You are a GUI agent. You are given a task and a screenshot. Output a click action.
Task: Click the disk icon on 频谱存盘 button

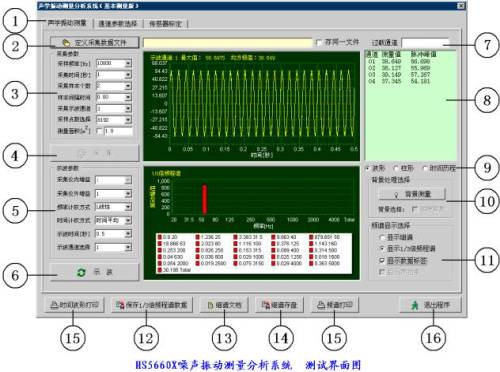click(x=266, y=305)
